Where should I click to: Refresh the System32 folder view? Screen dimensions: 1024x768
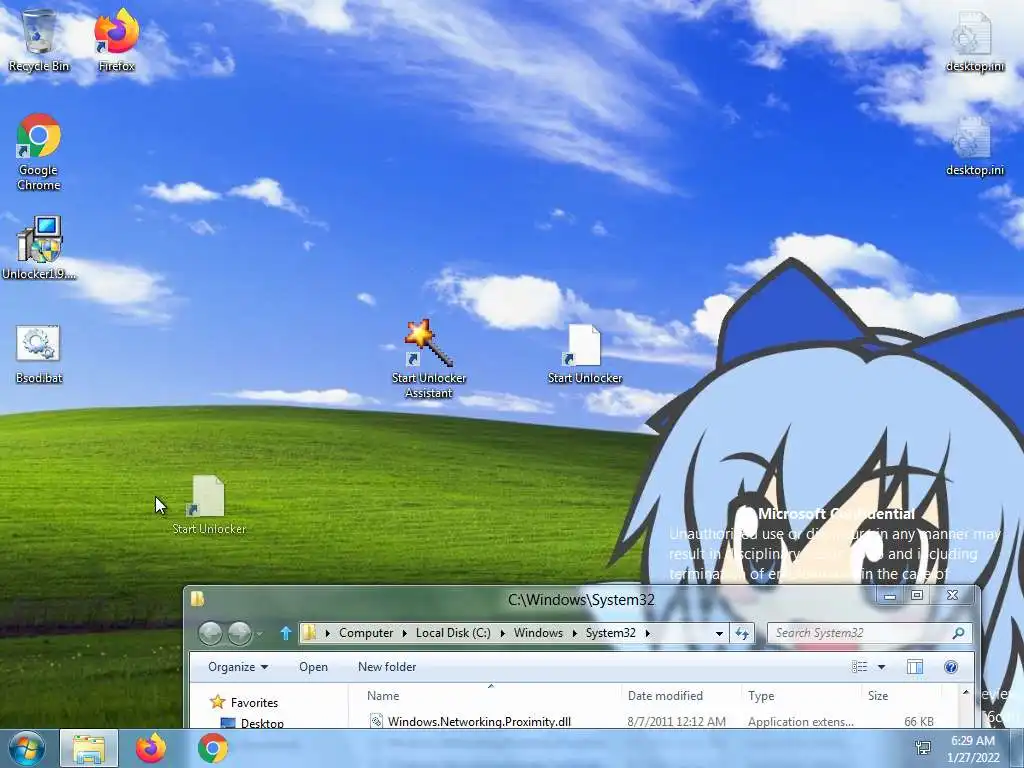(742, 633)
